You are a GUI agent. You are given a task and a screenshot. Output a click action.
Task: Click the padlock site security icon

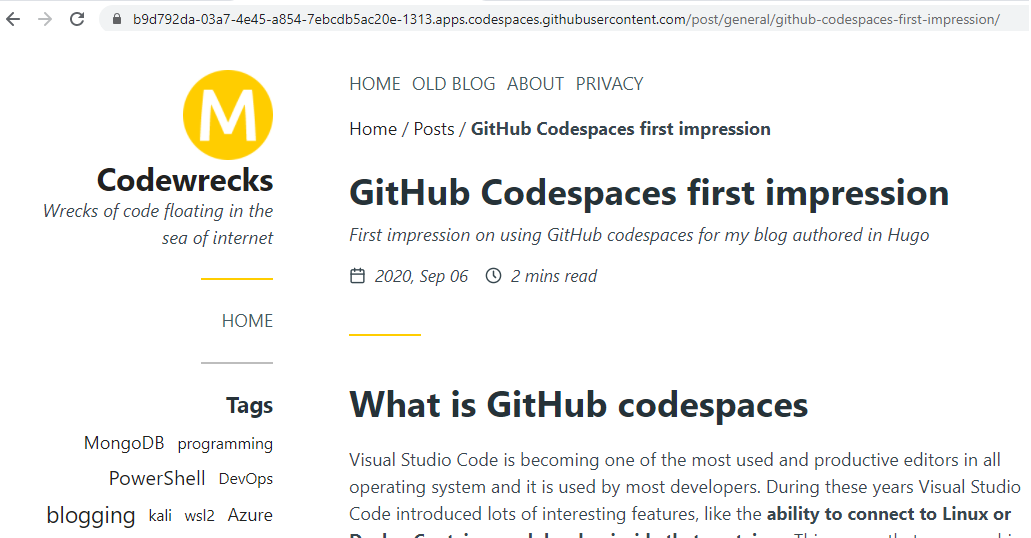[x=117, y=19]
